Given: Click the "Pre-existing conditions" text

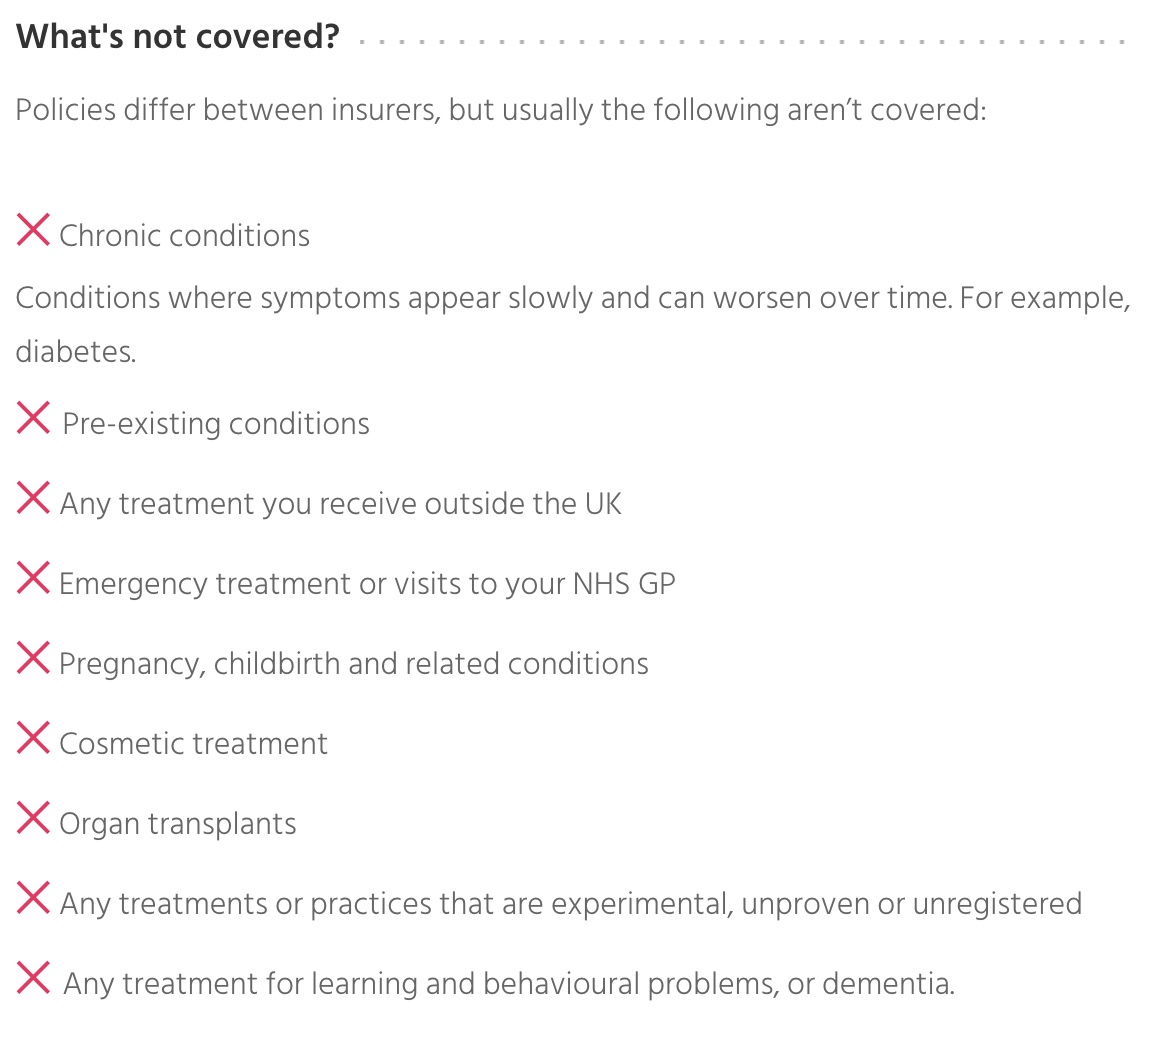Looking at the screenshot, I should (x=216, y=424).
